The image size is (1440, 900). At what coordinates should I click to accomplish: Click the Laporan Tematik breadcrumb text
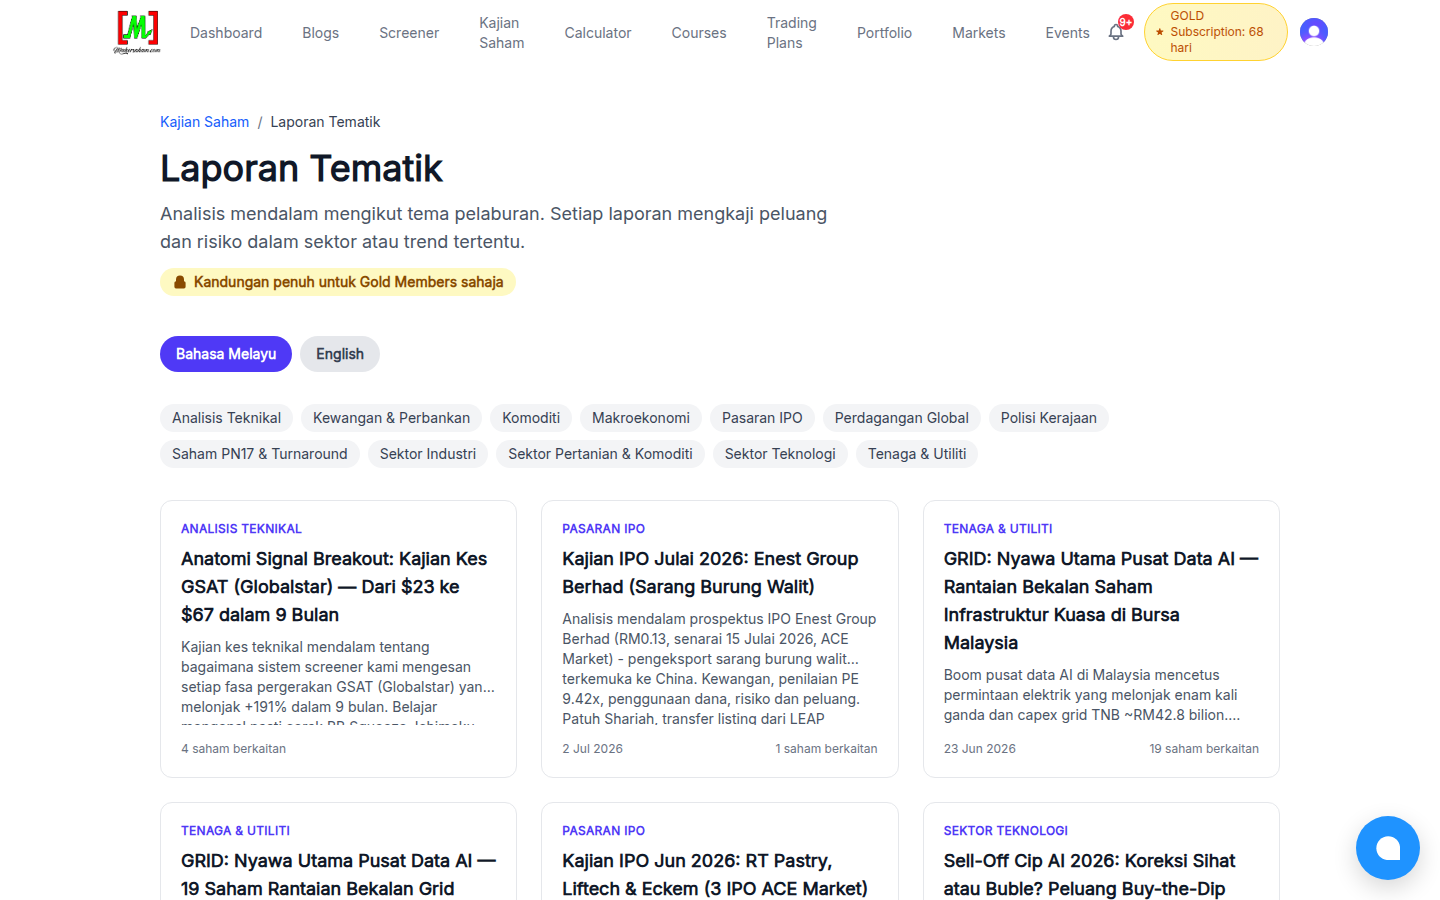[325, 122]
